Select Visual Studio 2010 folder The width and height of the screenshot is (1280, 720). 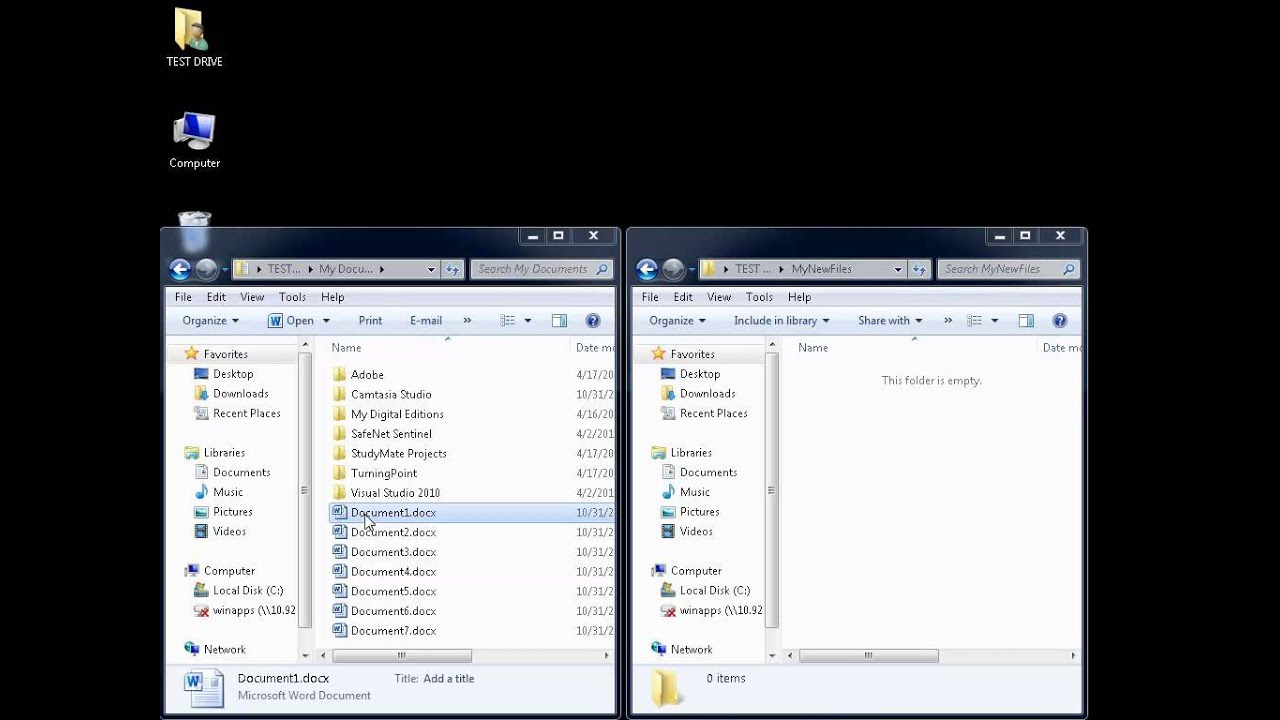point(395,493)
